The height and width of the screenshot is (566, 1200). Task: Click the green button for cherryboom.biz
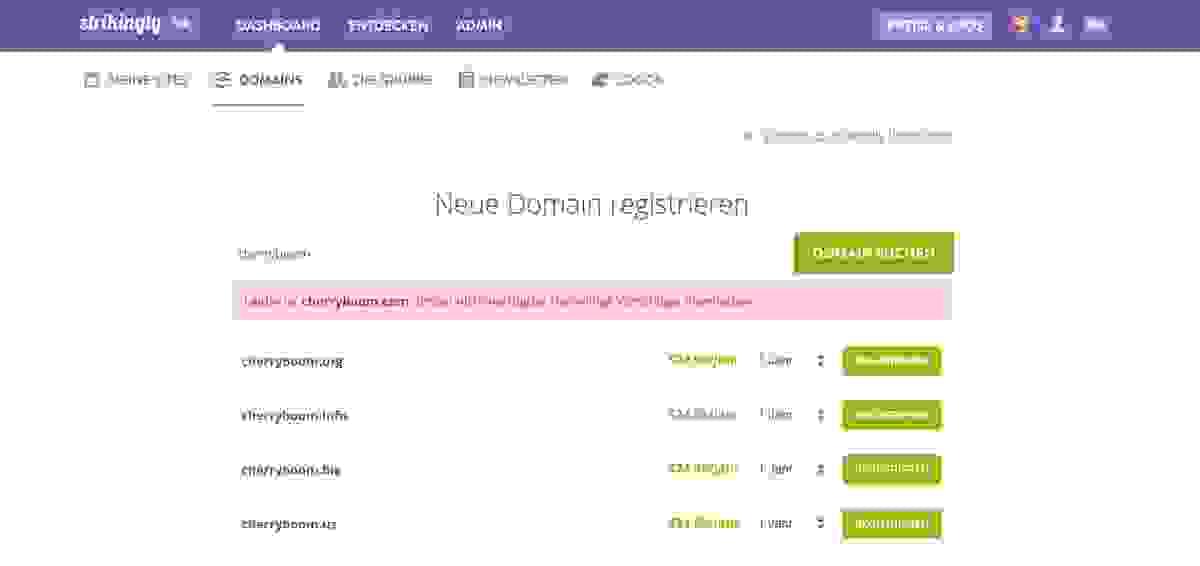(x=892, y=469)
